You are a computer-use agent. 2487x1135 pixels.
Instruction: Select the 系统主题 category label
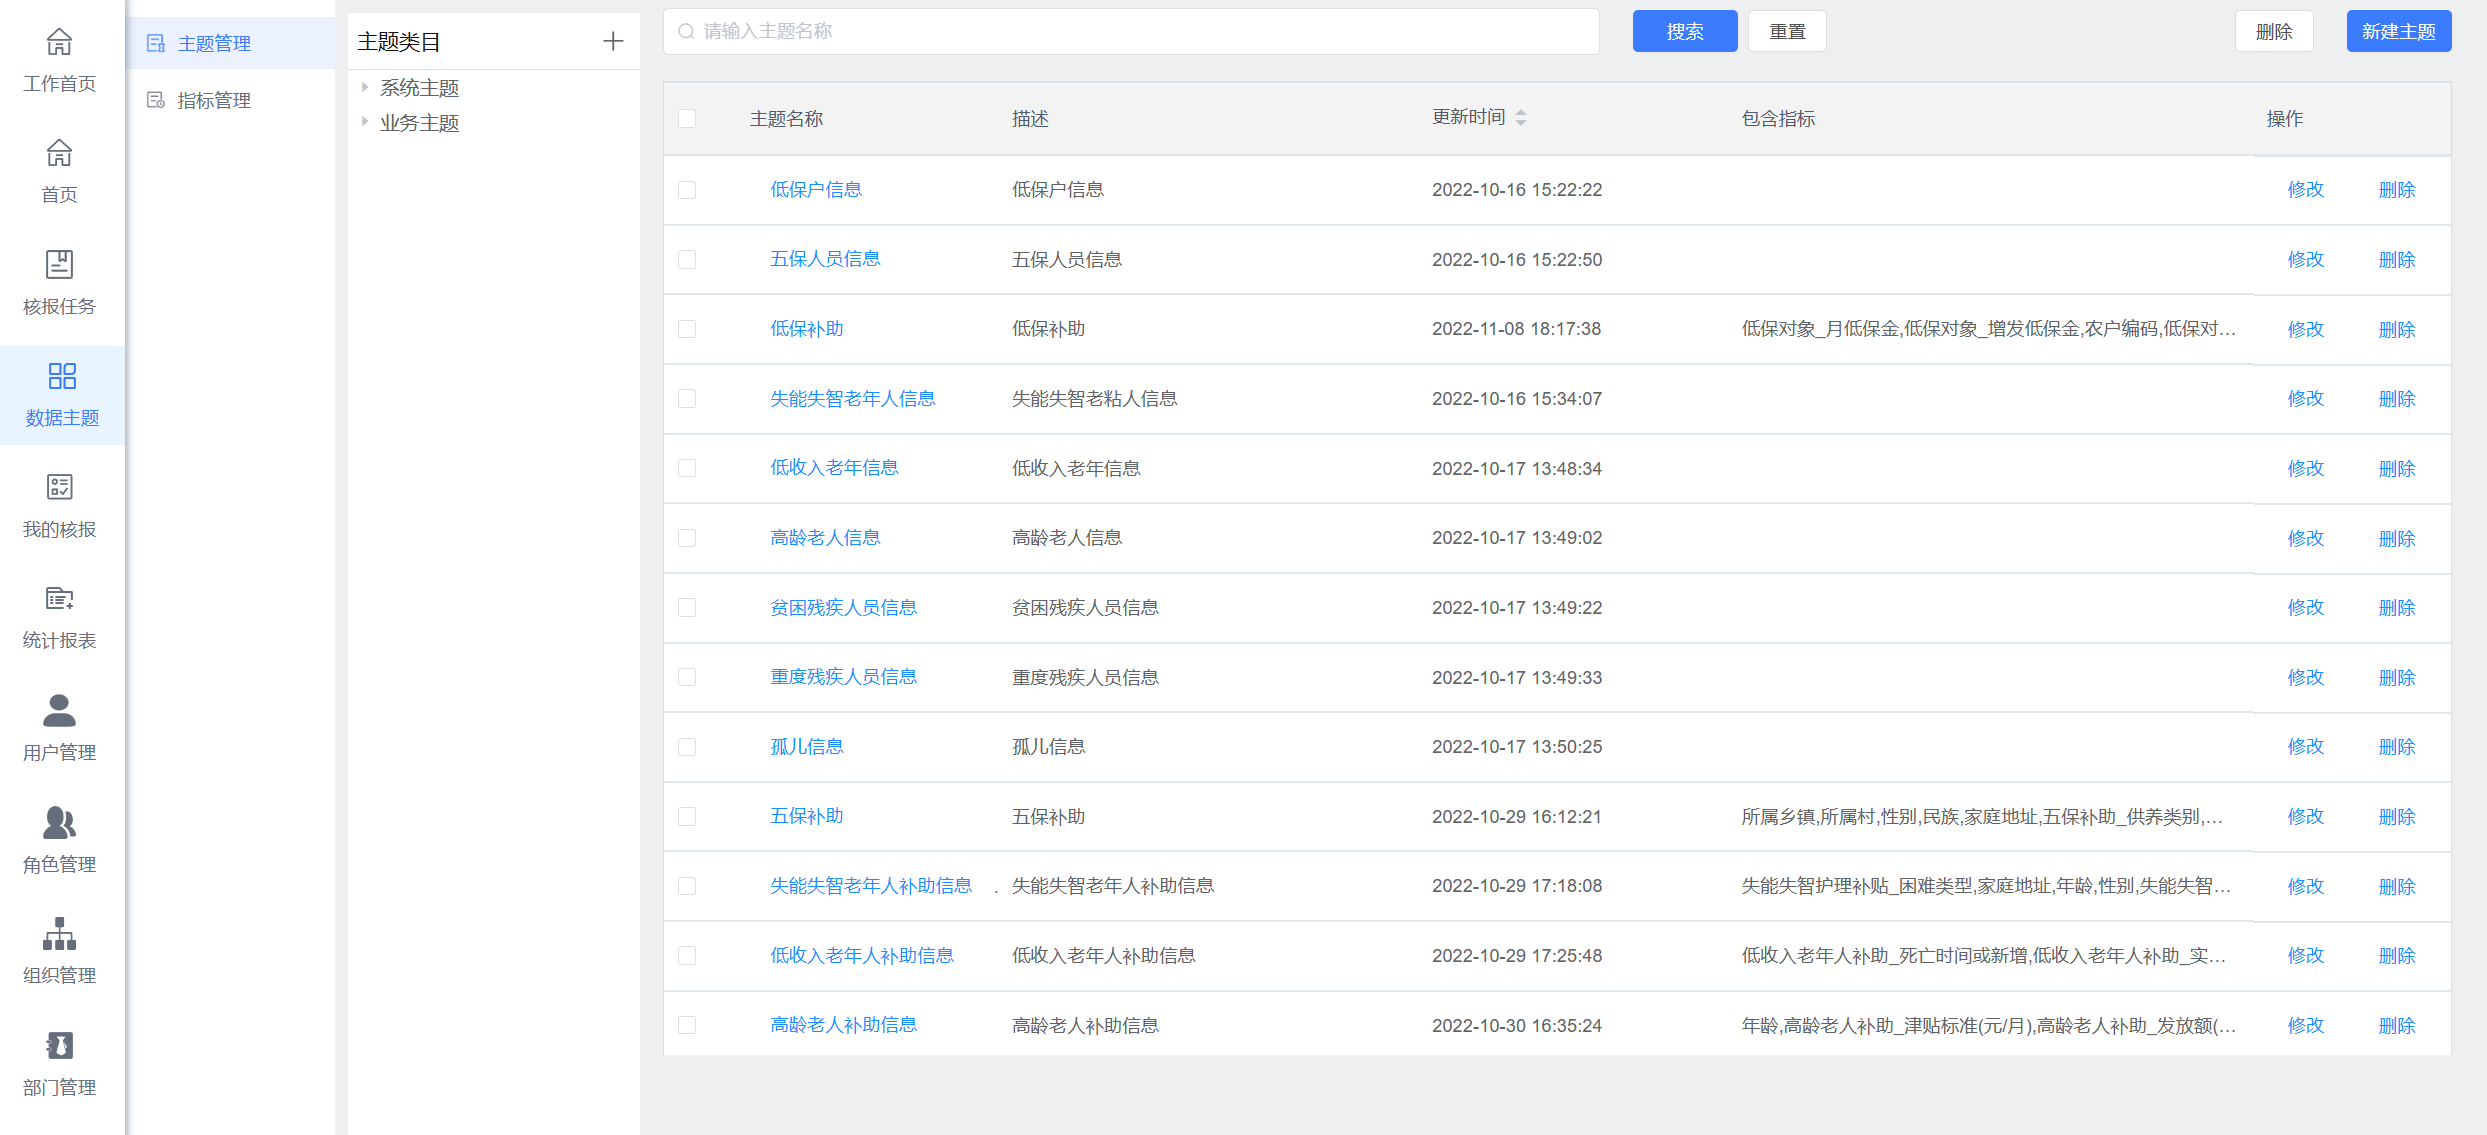419,88
